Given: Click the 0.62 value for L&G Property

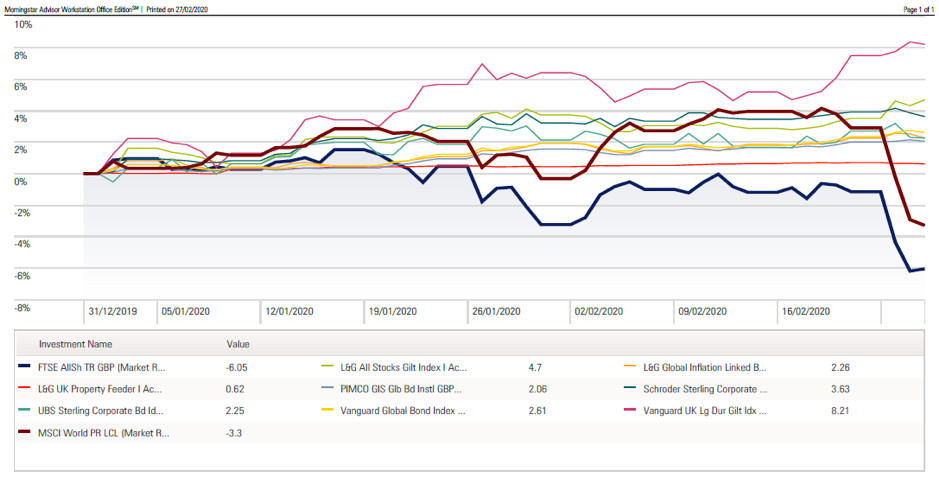Looking at the screenshot, I should click(236, 389).
